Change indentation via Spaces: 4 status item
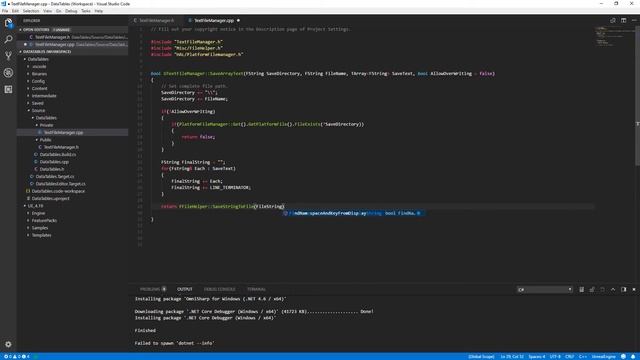Viewport: 640px width, 360px height. point(537,357)
